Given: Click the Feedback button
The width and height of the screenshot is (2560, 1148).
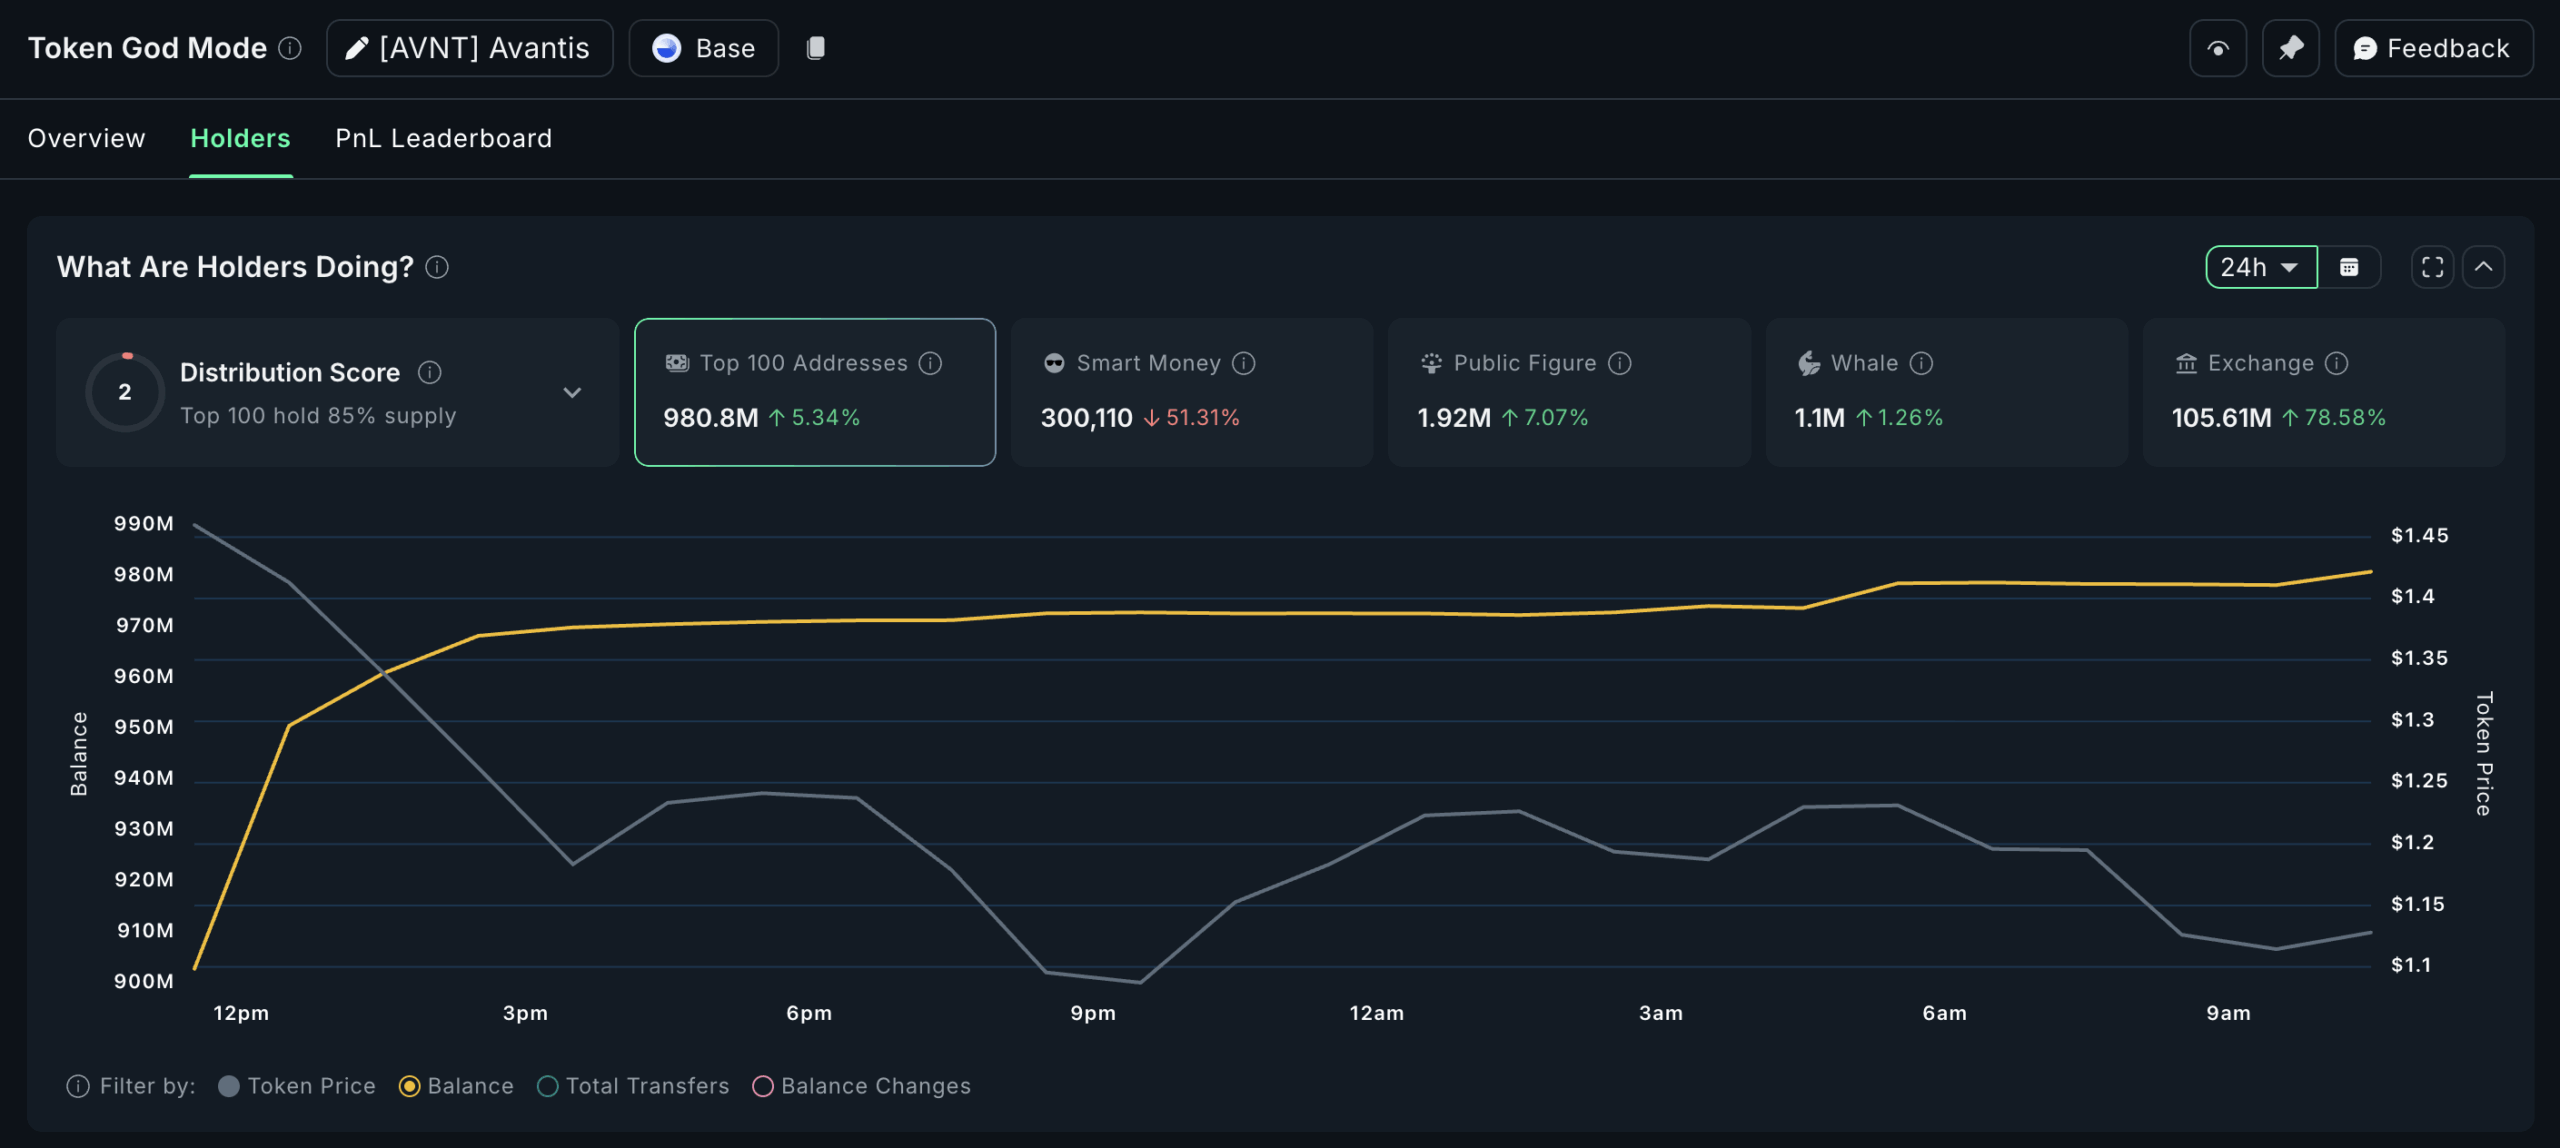Looking at the screenshot, I should tap(2433, 48).
